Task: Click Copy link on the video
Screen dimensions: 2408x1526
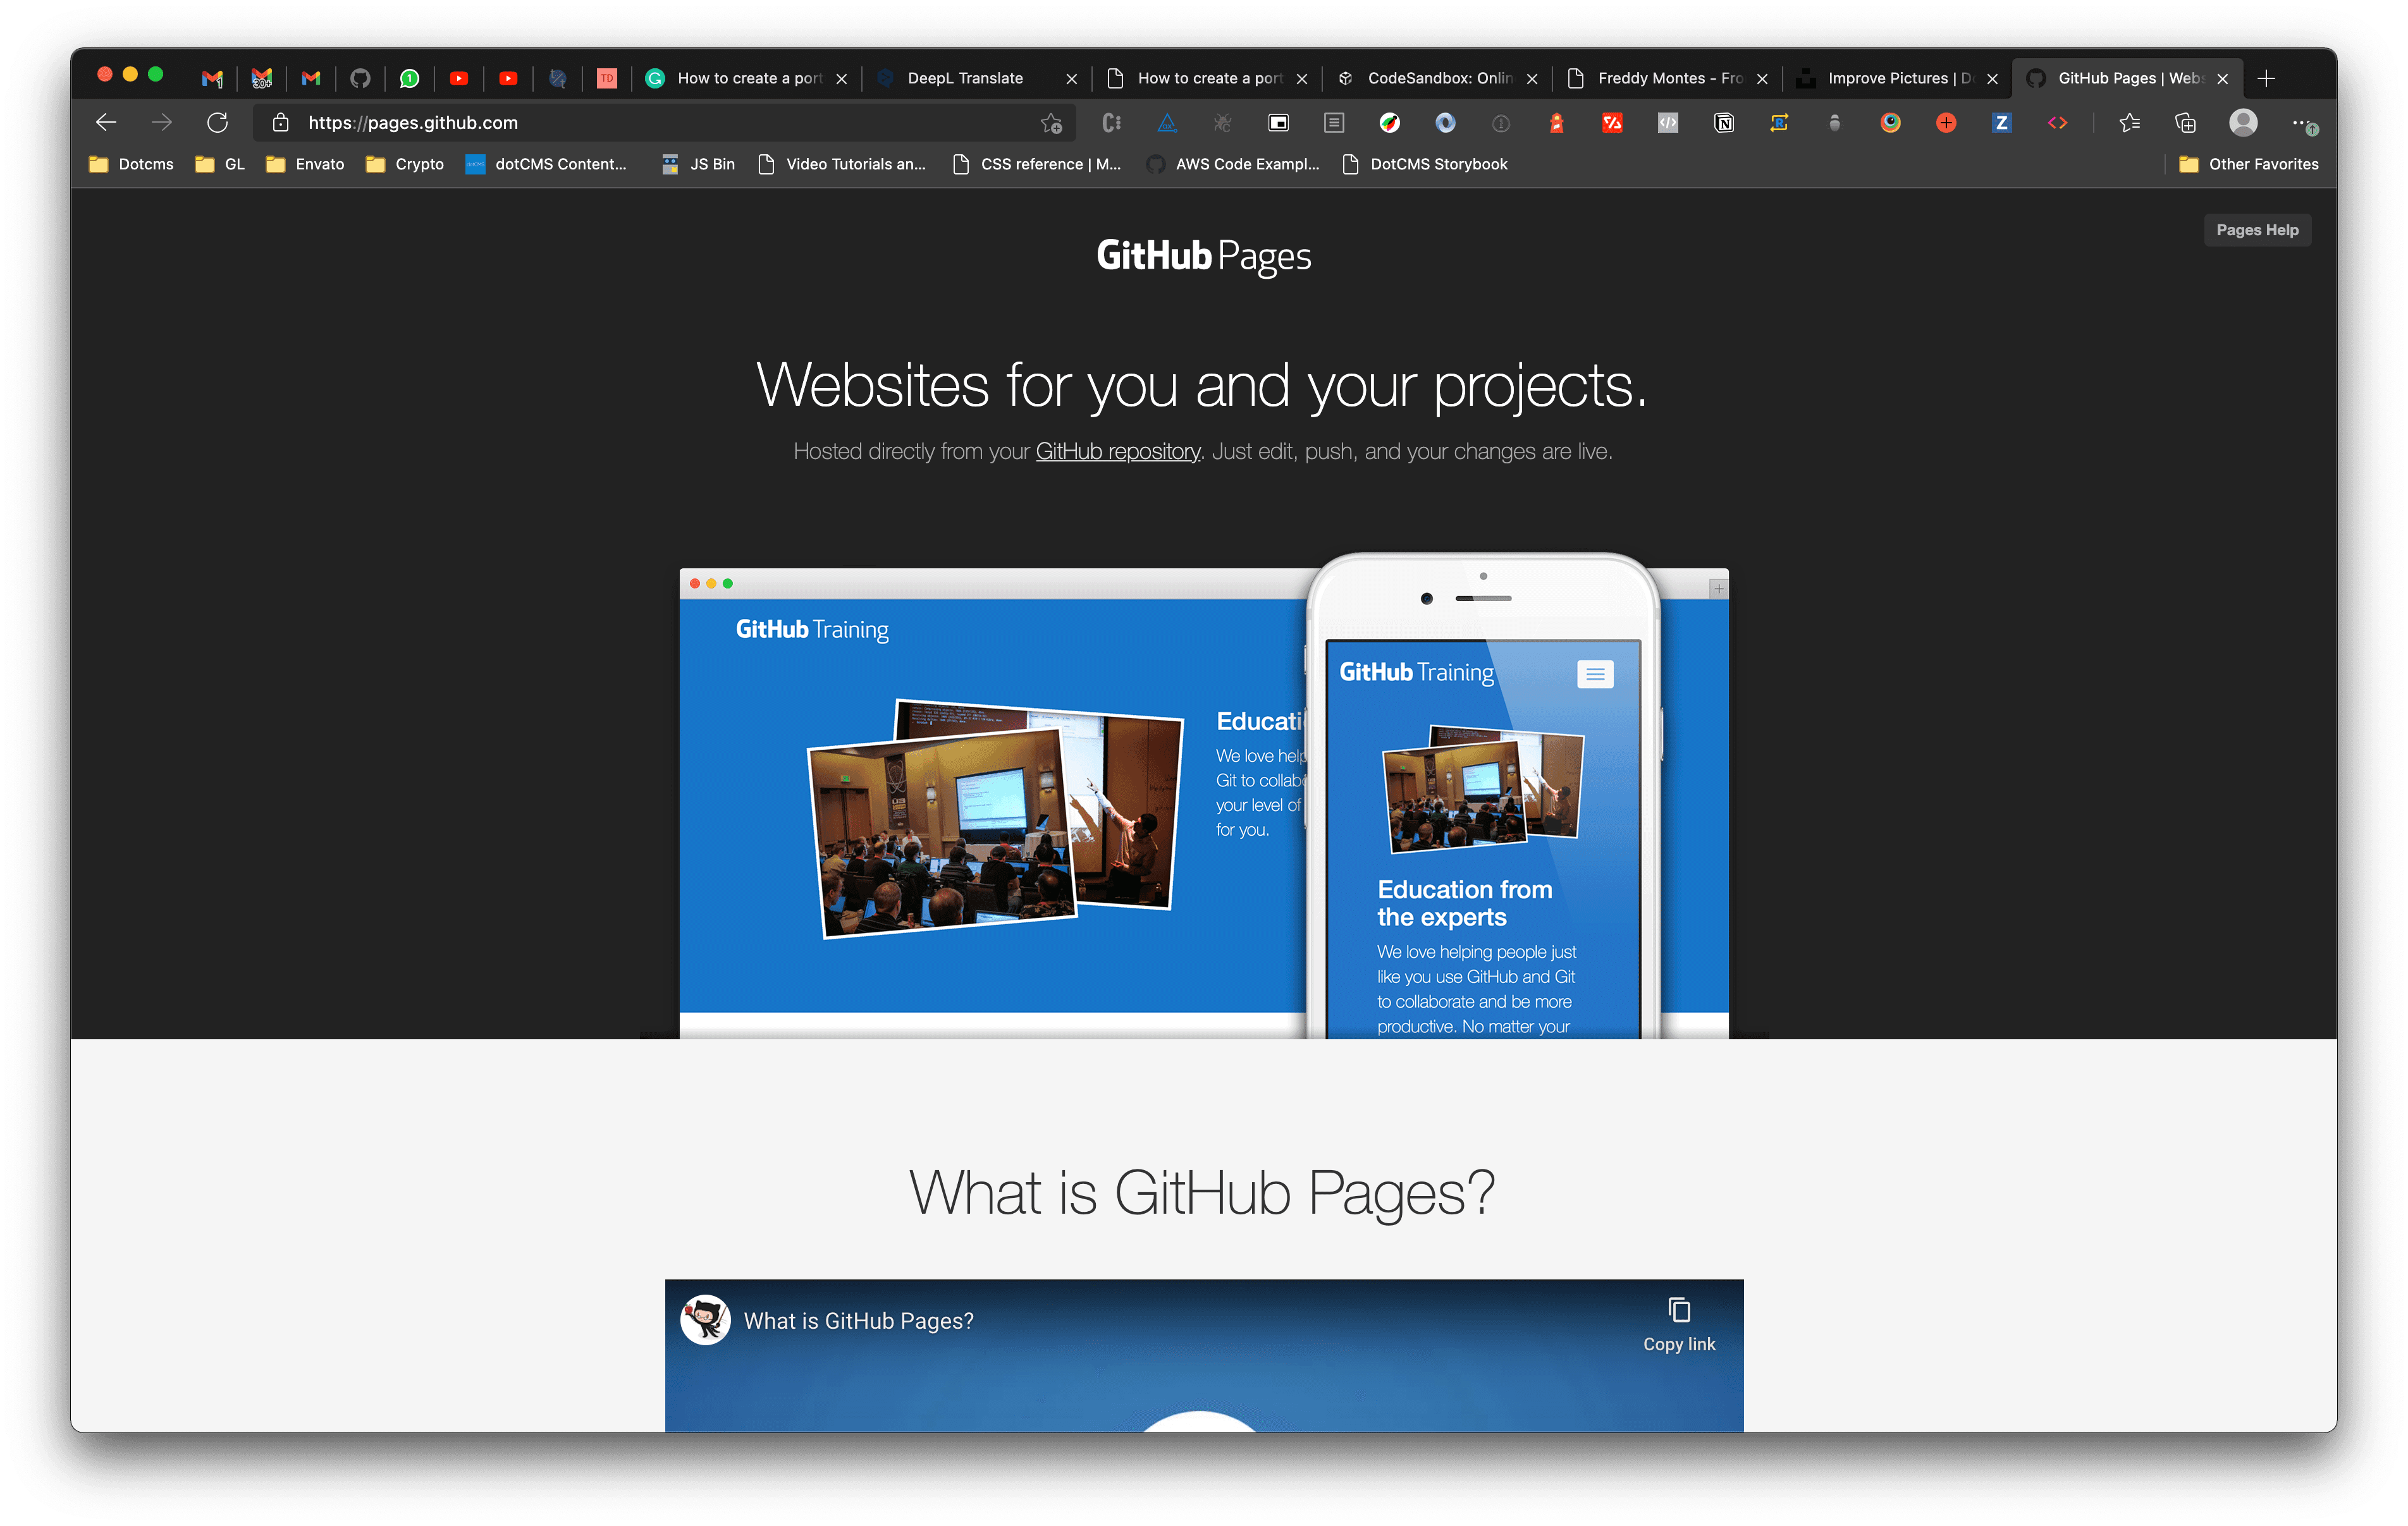Action: point(1678,1324)
